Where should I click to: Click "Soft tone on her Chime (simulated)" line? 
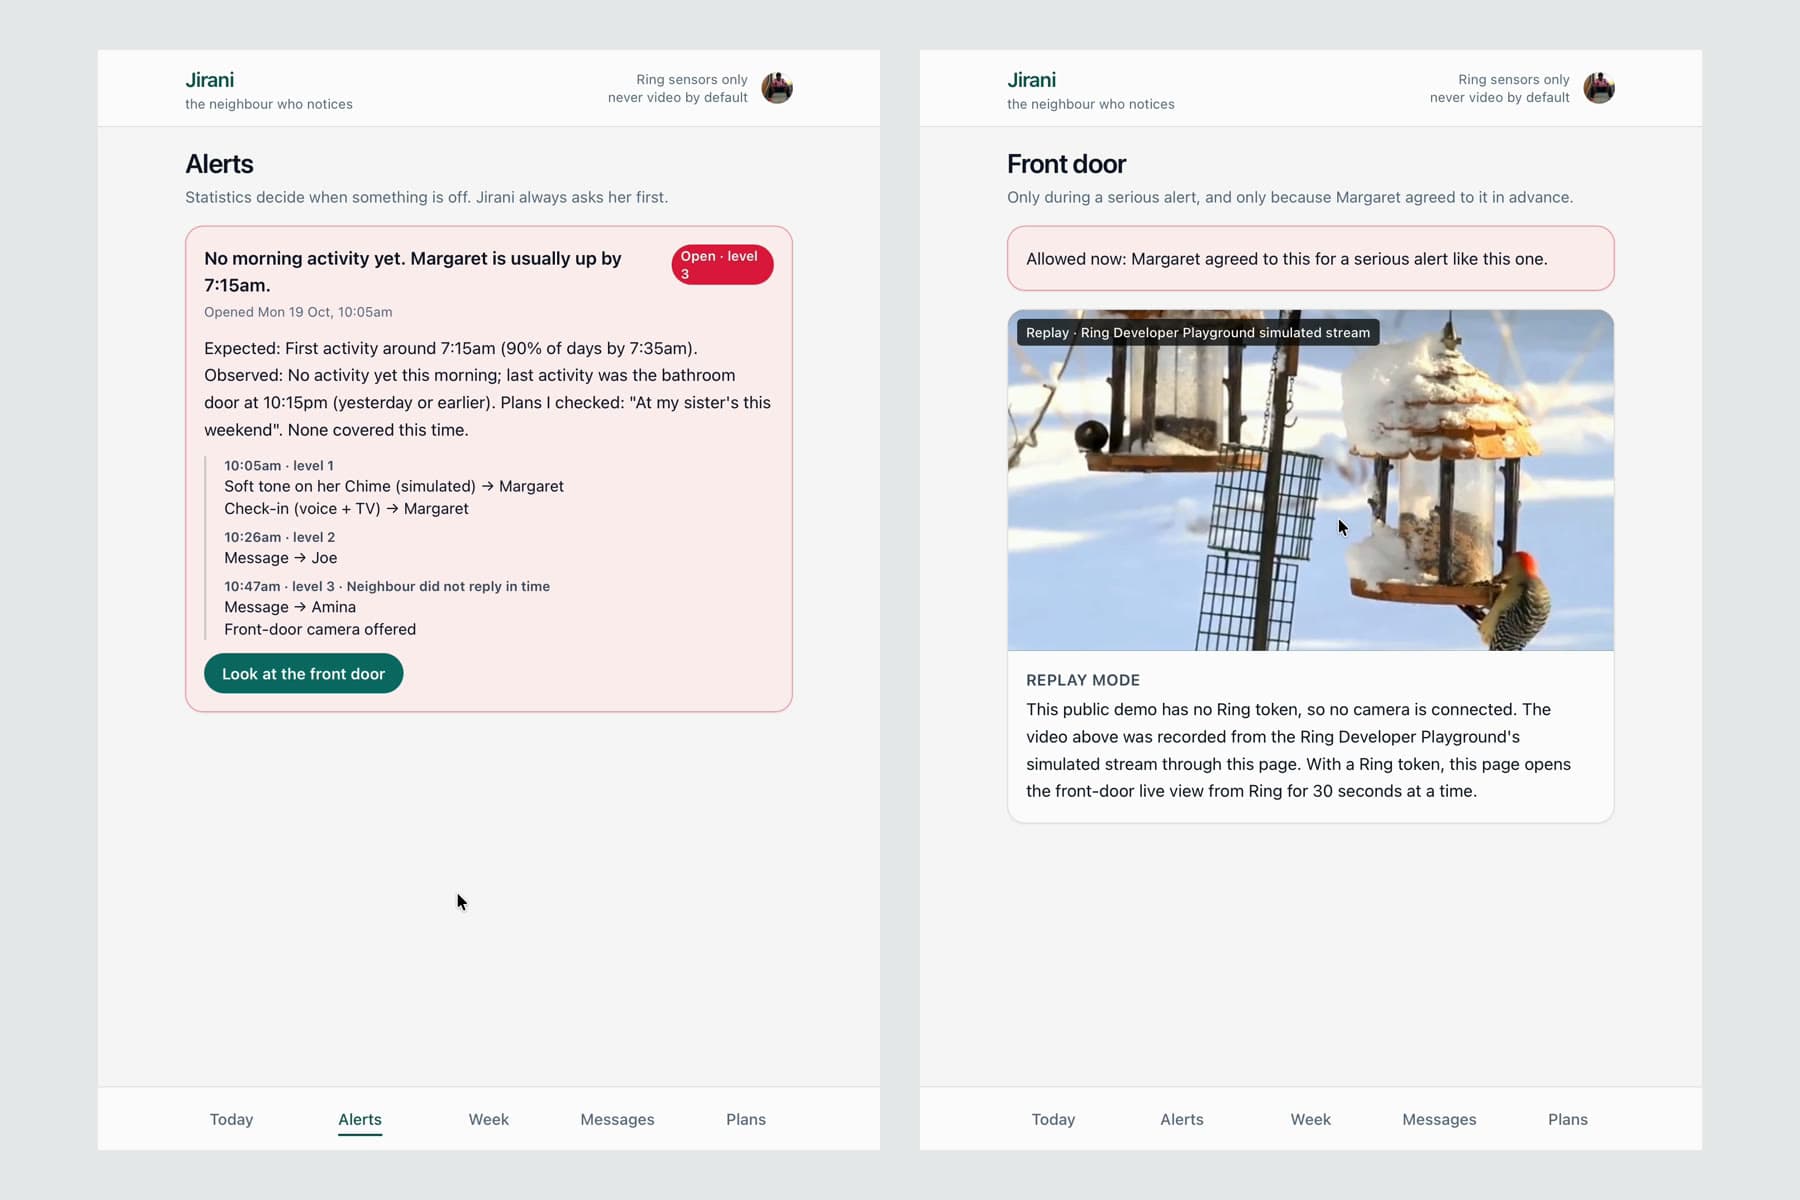click(x=394, y=486)
